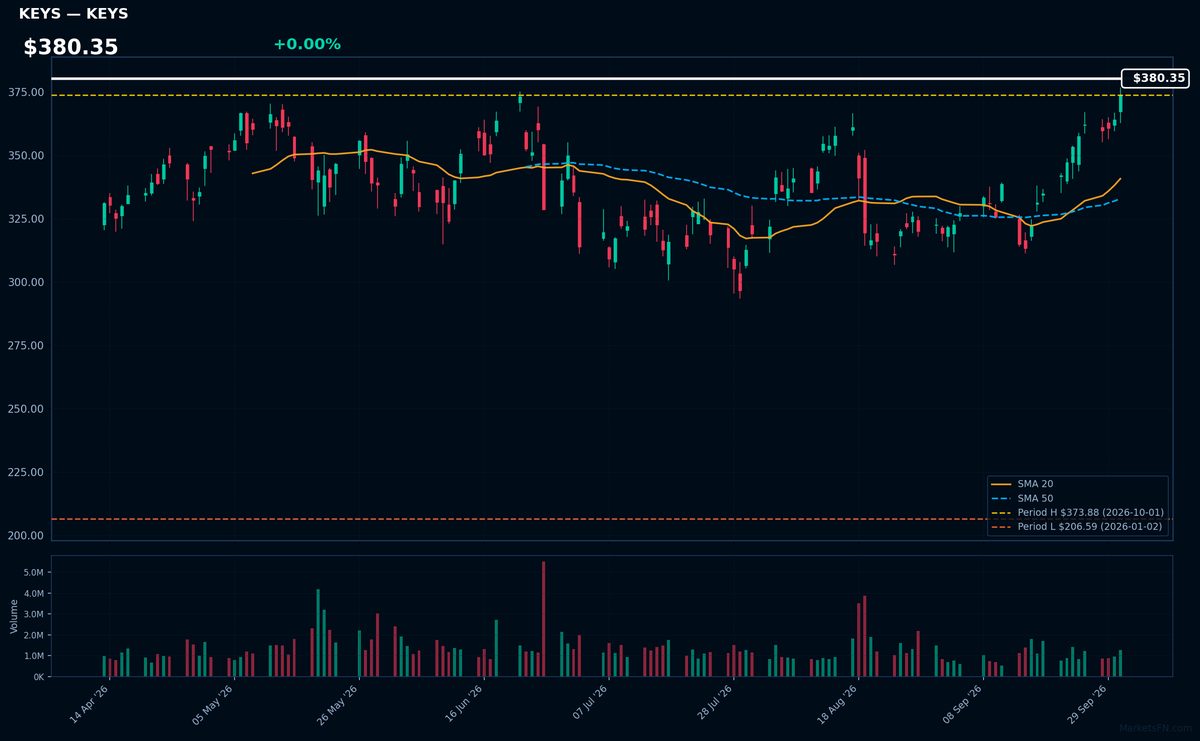Click the large $380.35 header price
The image size is (1200, 741).
tap(71, 47)
